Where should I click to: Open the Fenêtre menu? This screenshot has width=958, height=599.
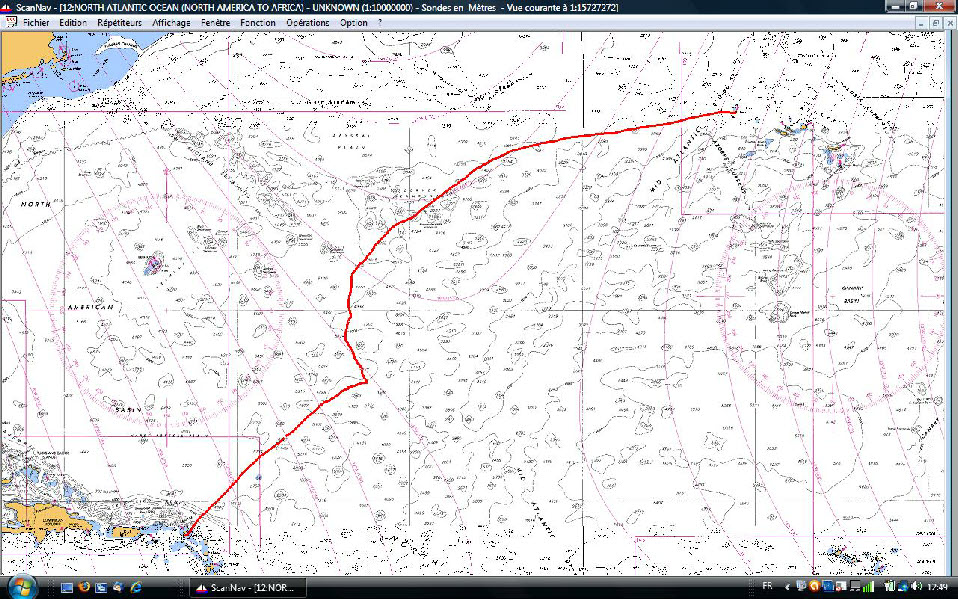(x=215, y=22)
